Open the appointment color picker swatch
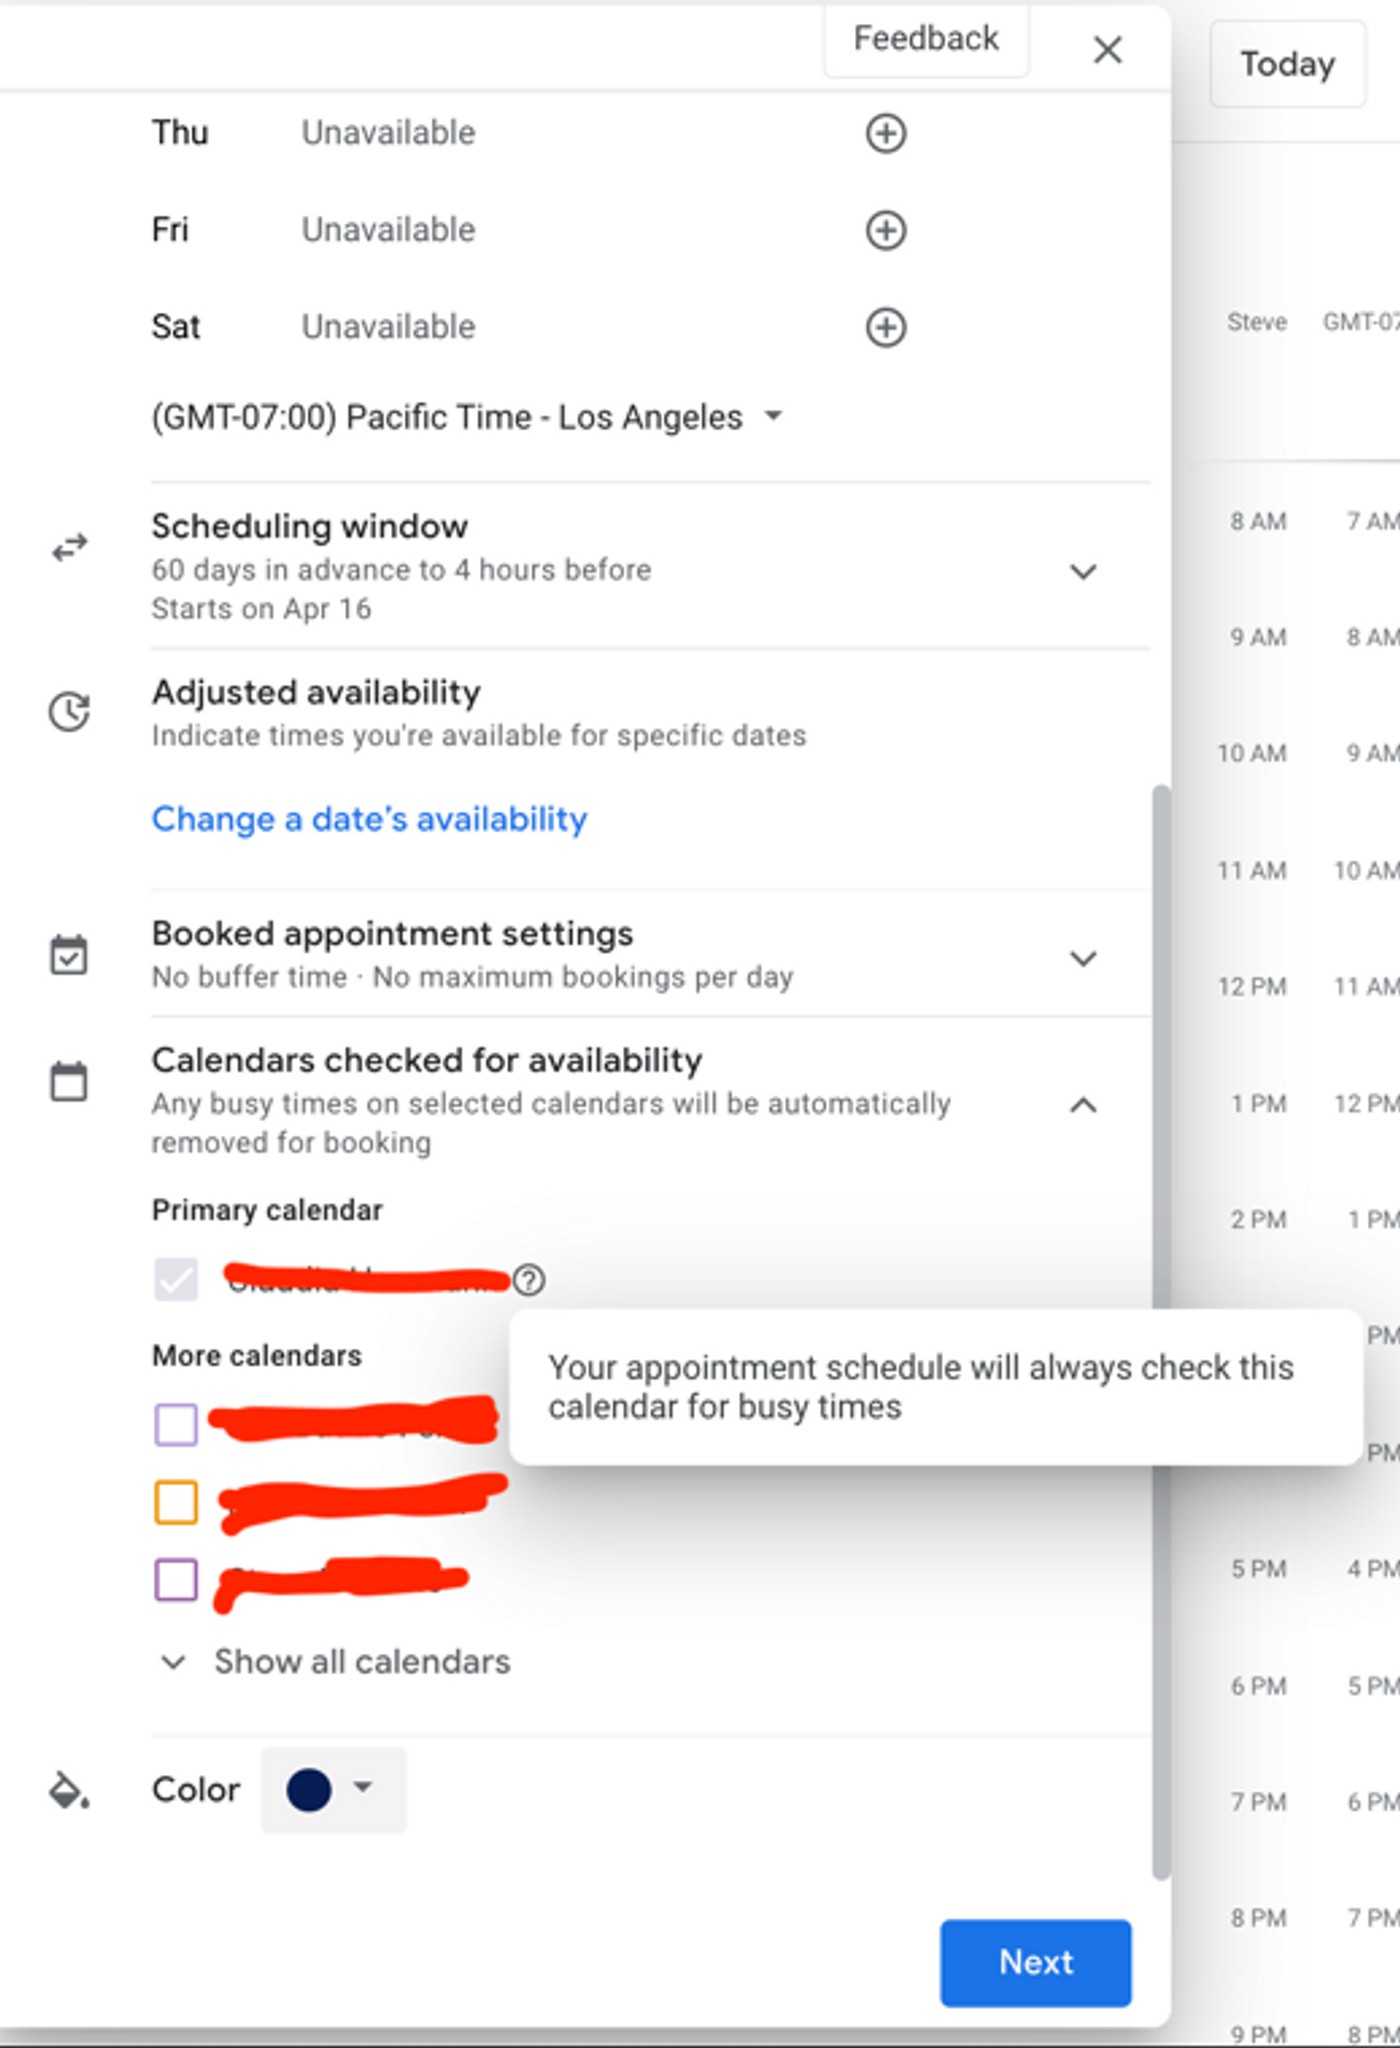The width and height of the screenshot is (1400, 2048). 332,1789
